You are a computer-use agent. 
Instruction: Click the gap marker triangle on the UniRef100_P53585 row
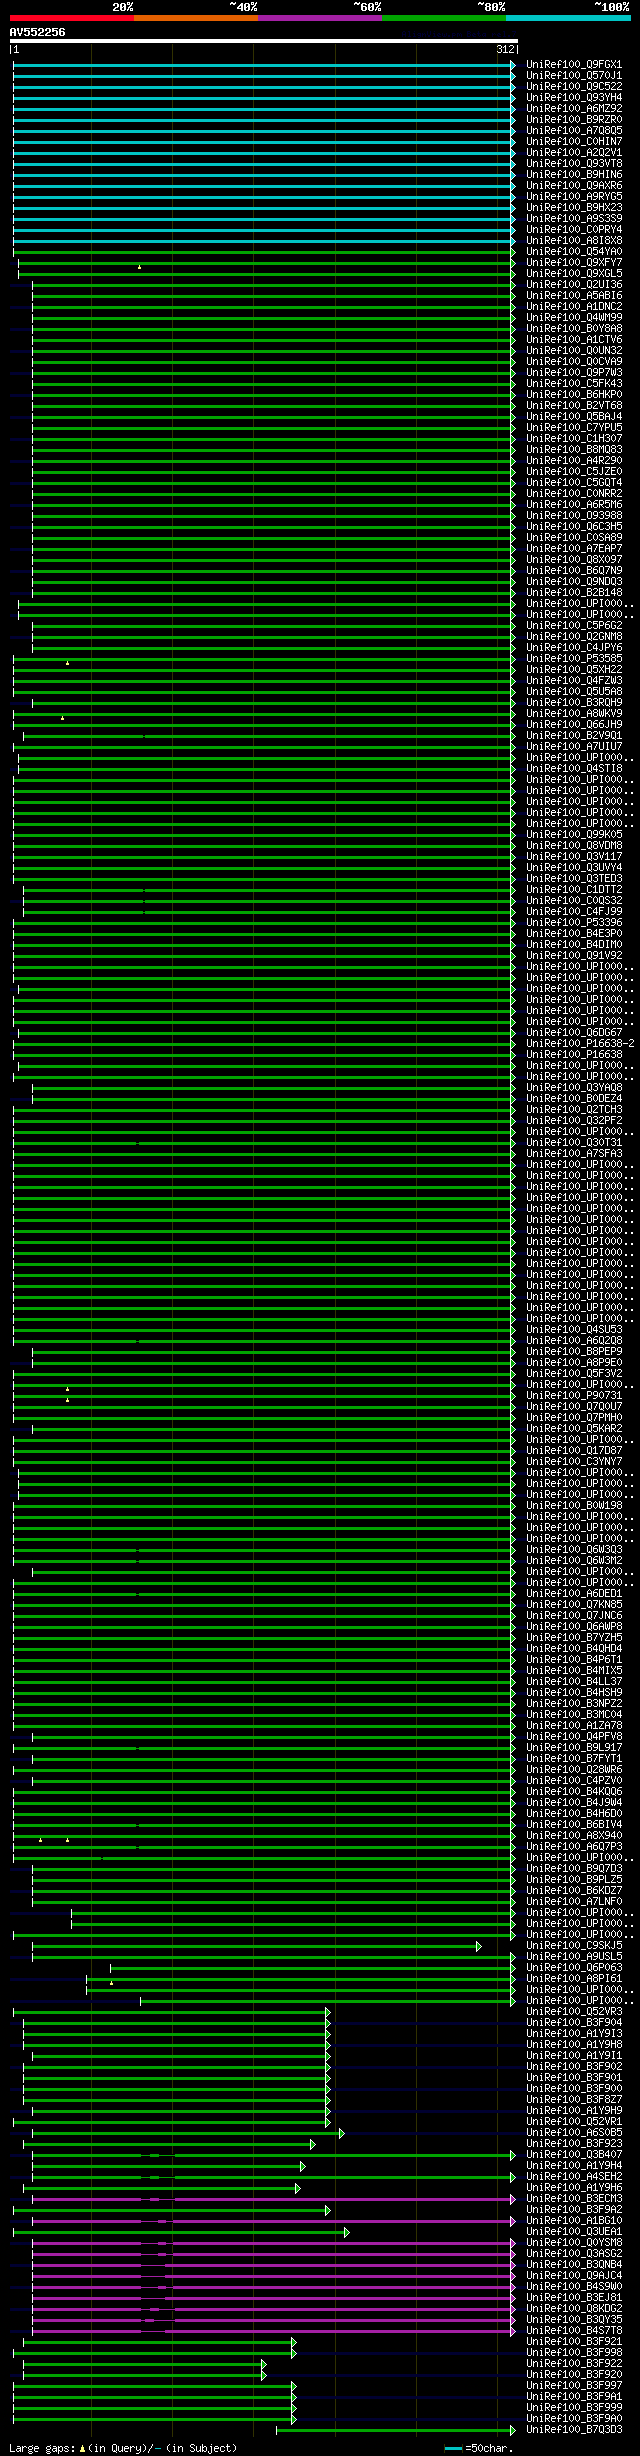(x=67, y=663)
